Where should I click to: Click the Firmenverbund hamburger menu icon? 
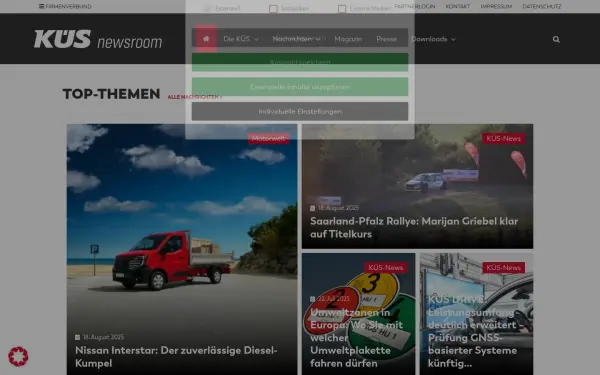[41, 6]
